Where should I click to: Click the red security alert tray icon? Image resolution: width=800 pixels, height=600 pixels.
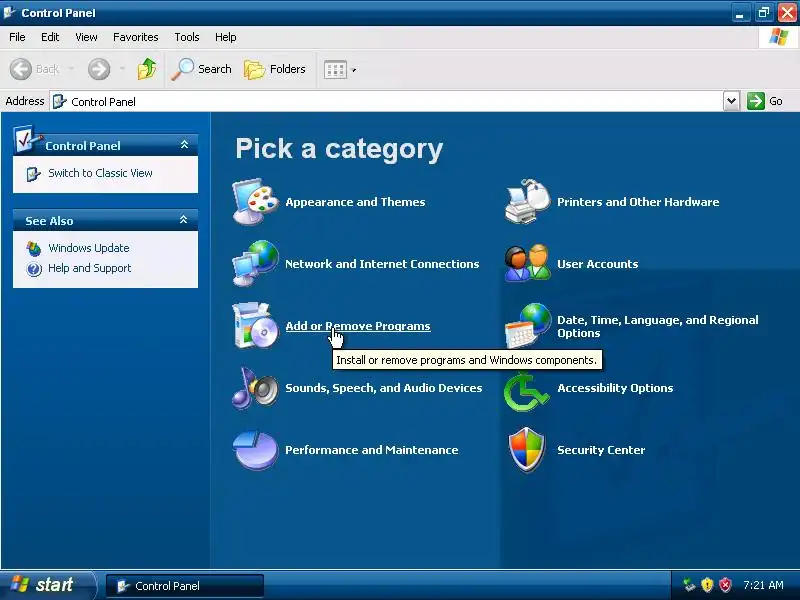pos(725,585)
